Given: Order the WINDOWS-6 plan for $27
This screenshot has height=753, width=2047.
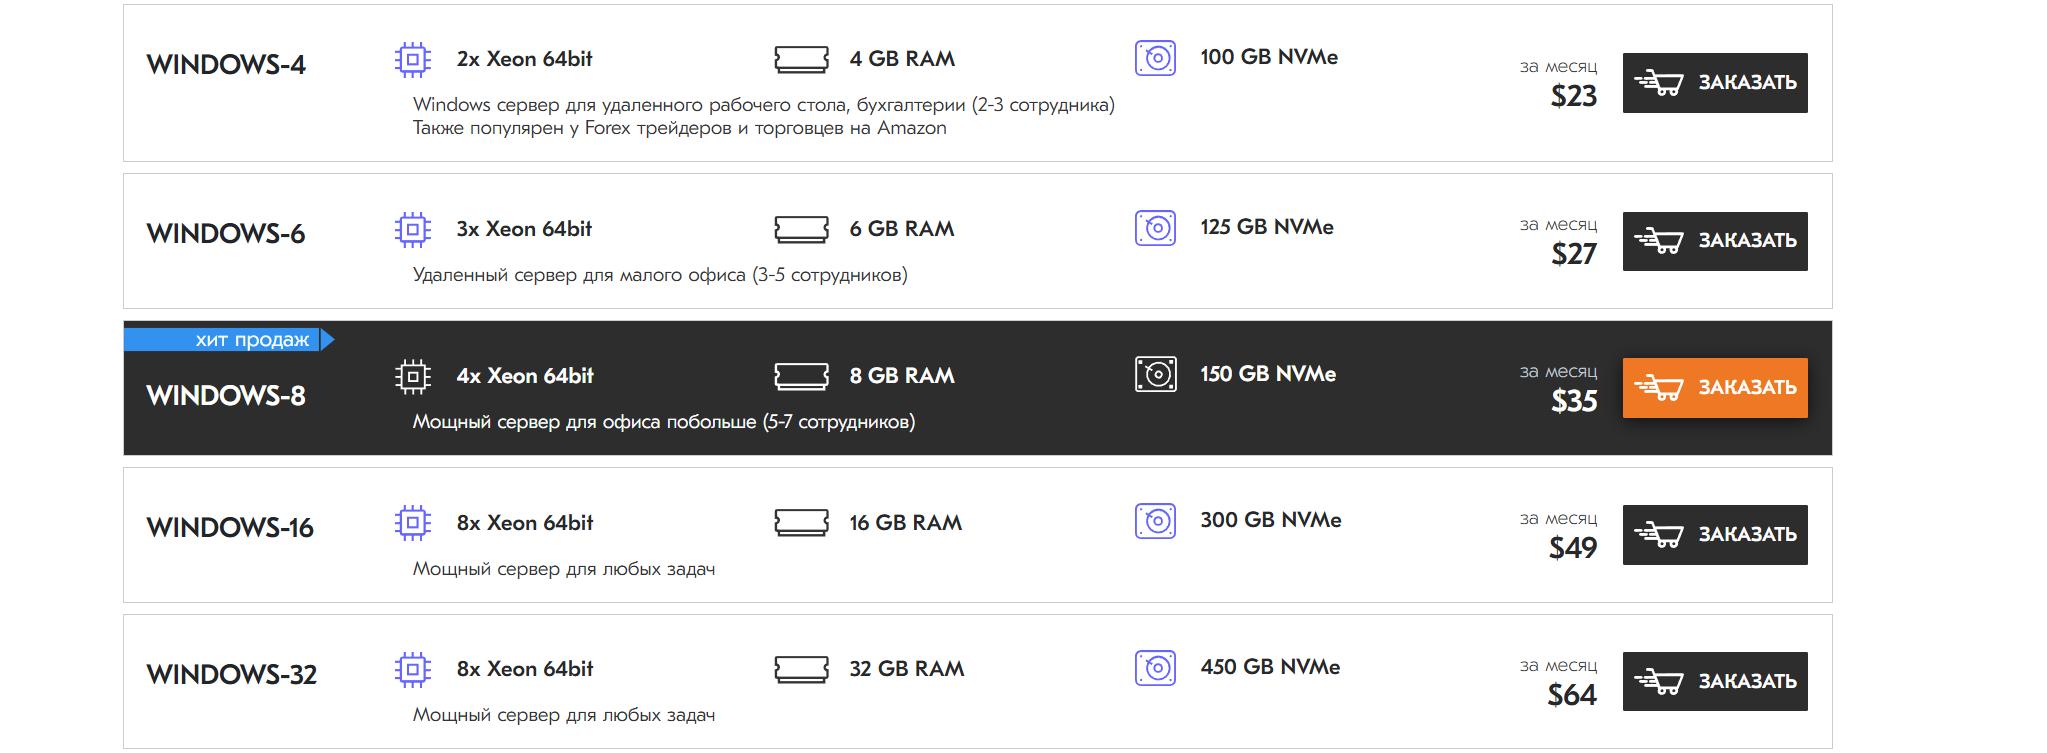Looking at the screenshot, I should pyautogui.click(x=1714, y=241).
